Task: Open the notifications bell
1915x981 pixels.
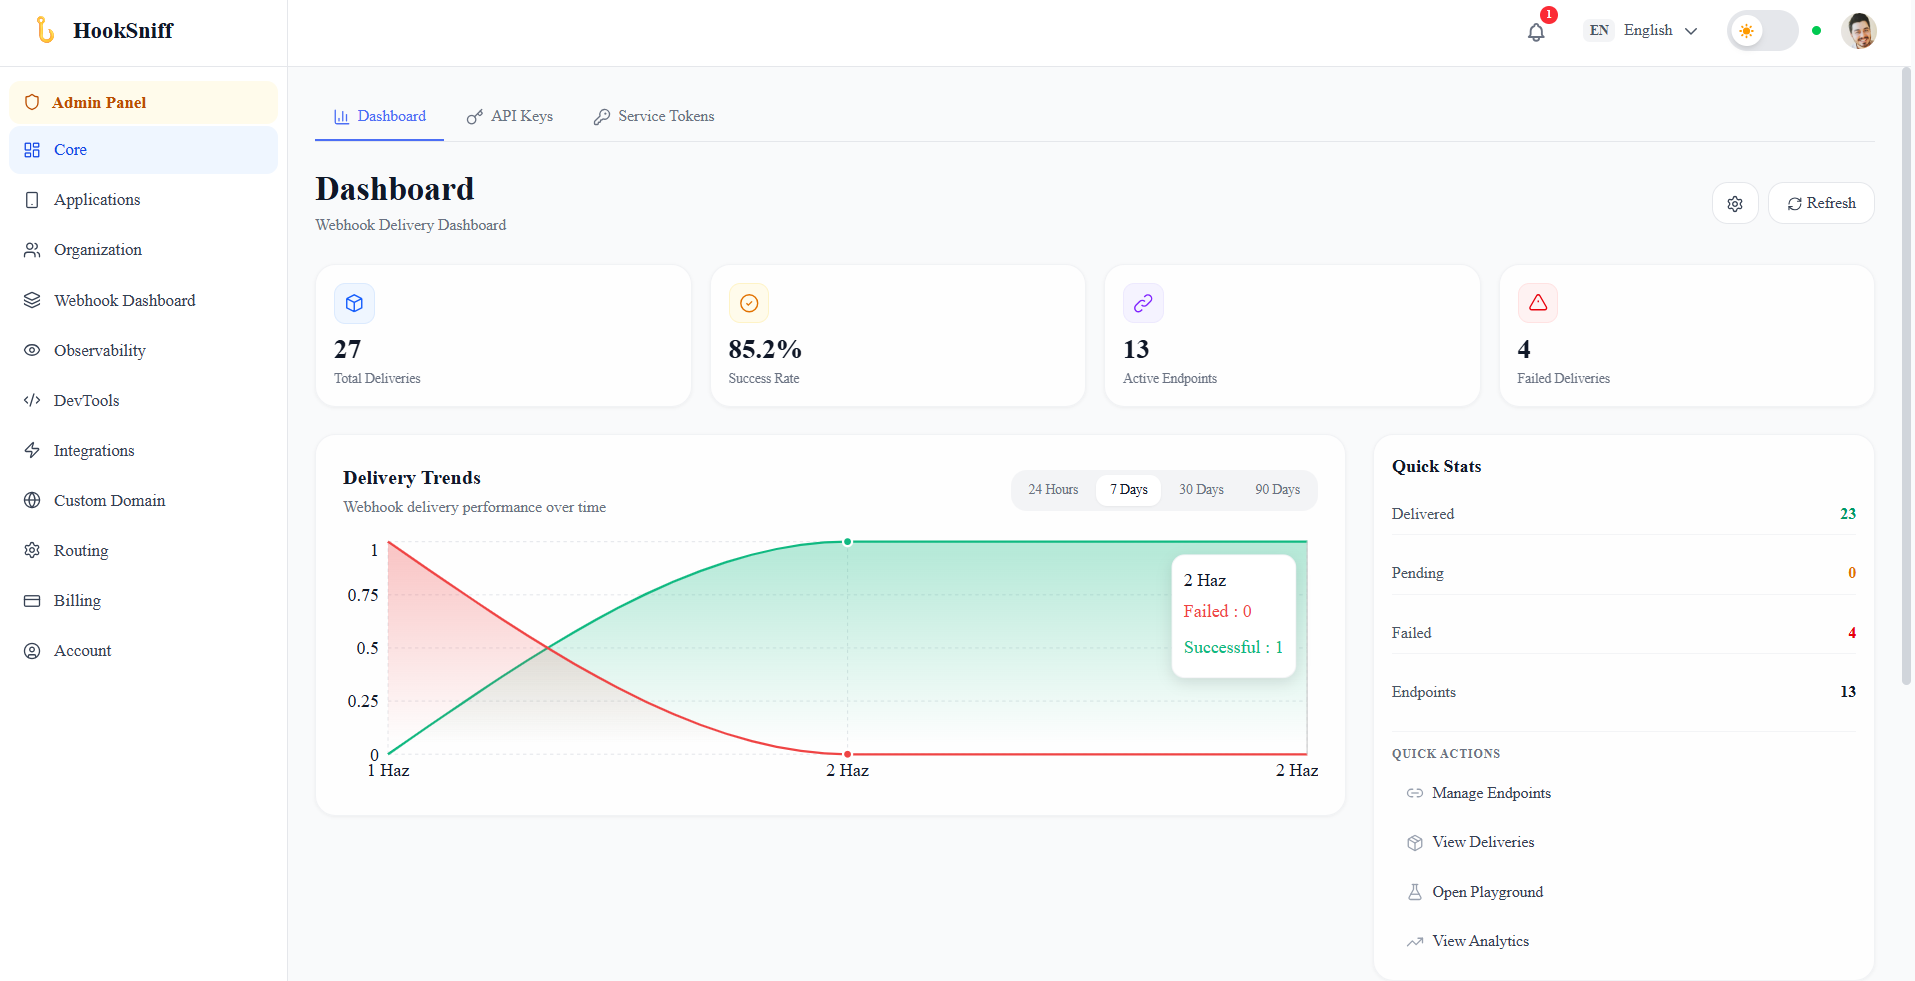Action: tap(1536, 32)
